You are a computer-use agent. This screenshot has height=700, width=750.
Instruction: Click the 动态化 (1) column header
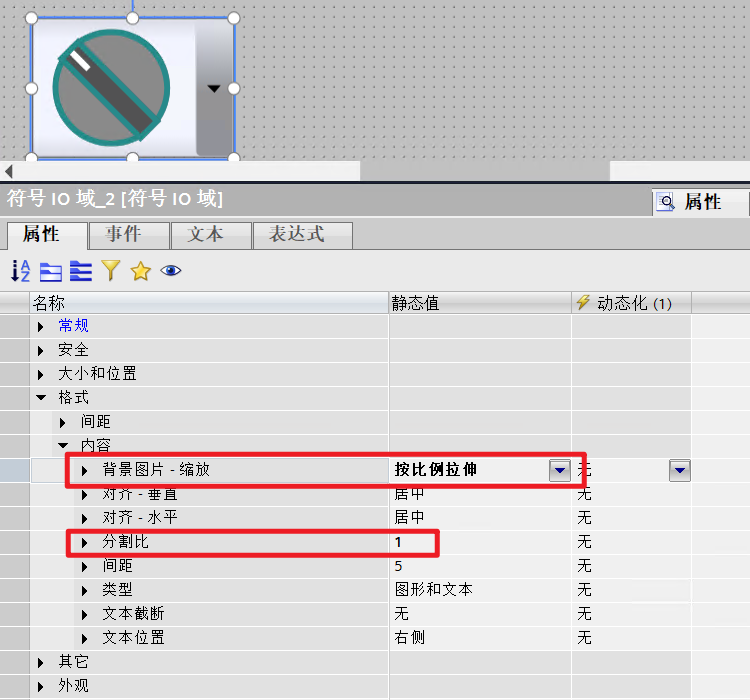(x=631, y=303)
